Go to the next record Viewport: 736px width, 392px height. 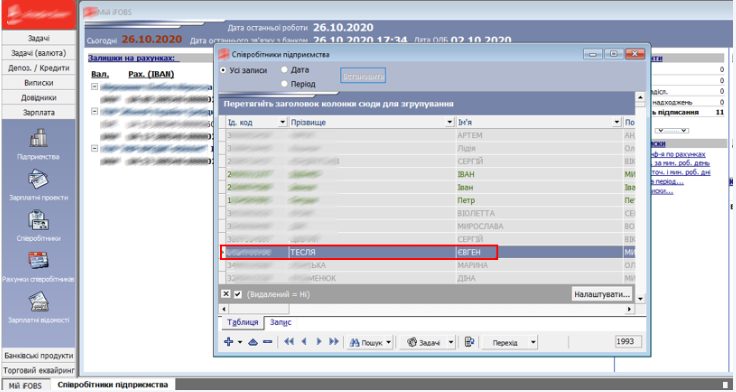(319, 342)
